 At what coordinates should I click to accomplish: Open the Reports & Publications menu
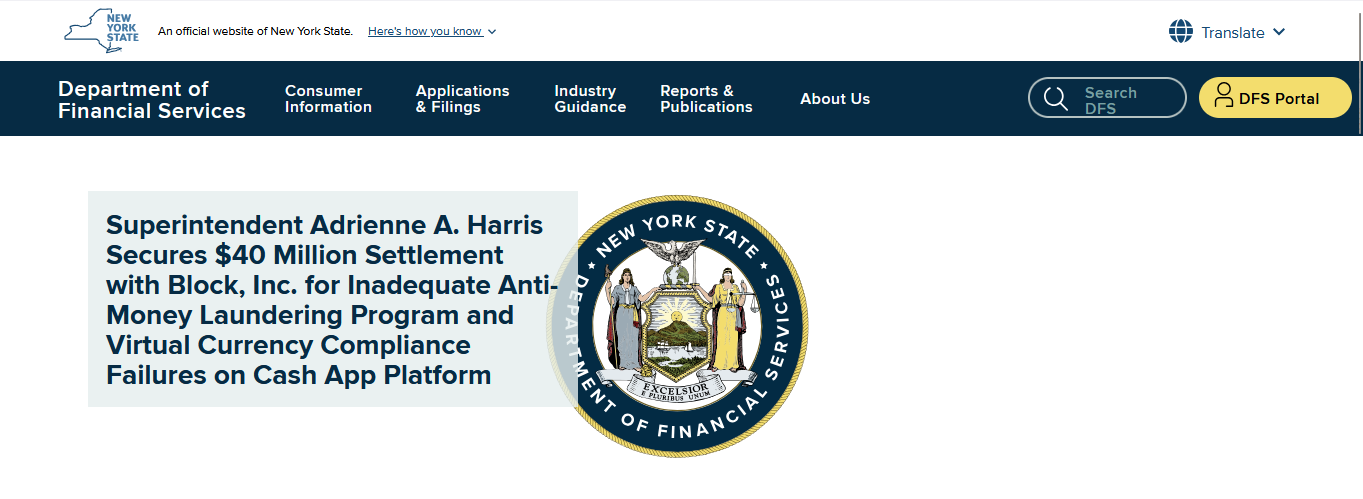click(x=706, y=99)
